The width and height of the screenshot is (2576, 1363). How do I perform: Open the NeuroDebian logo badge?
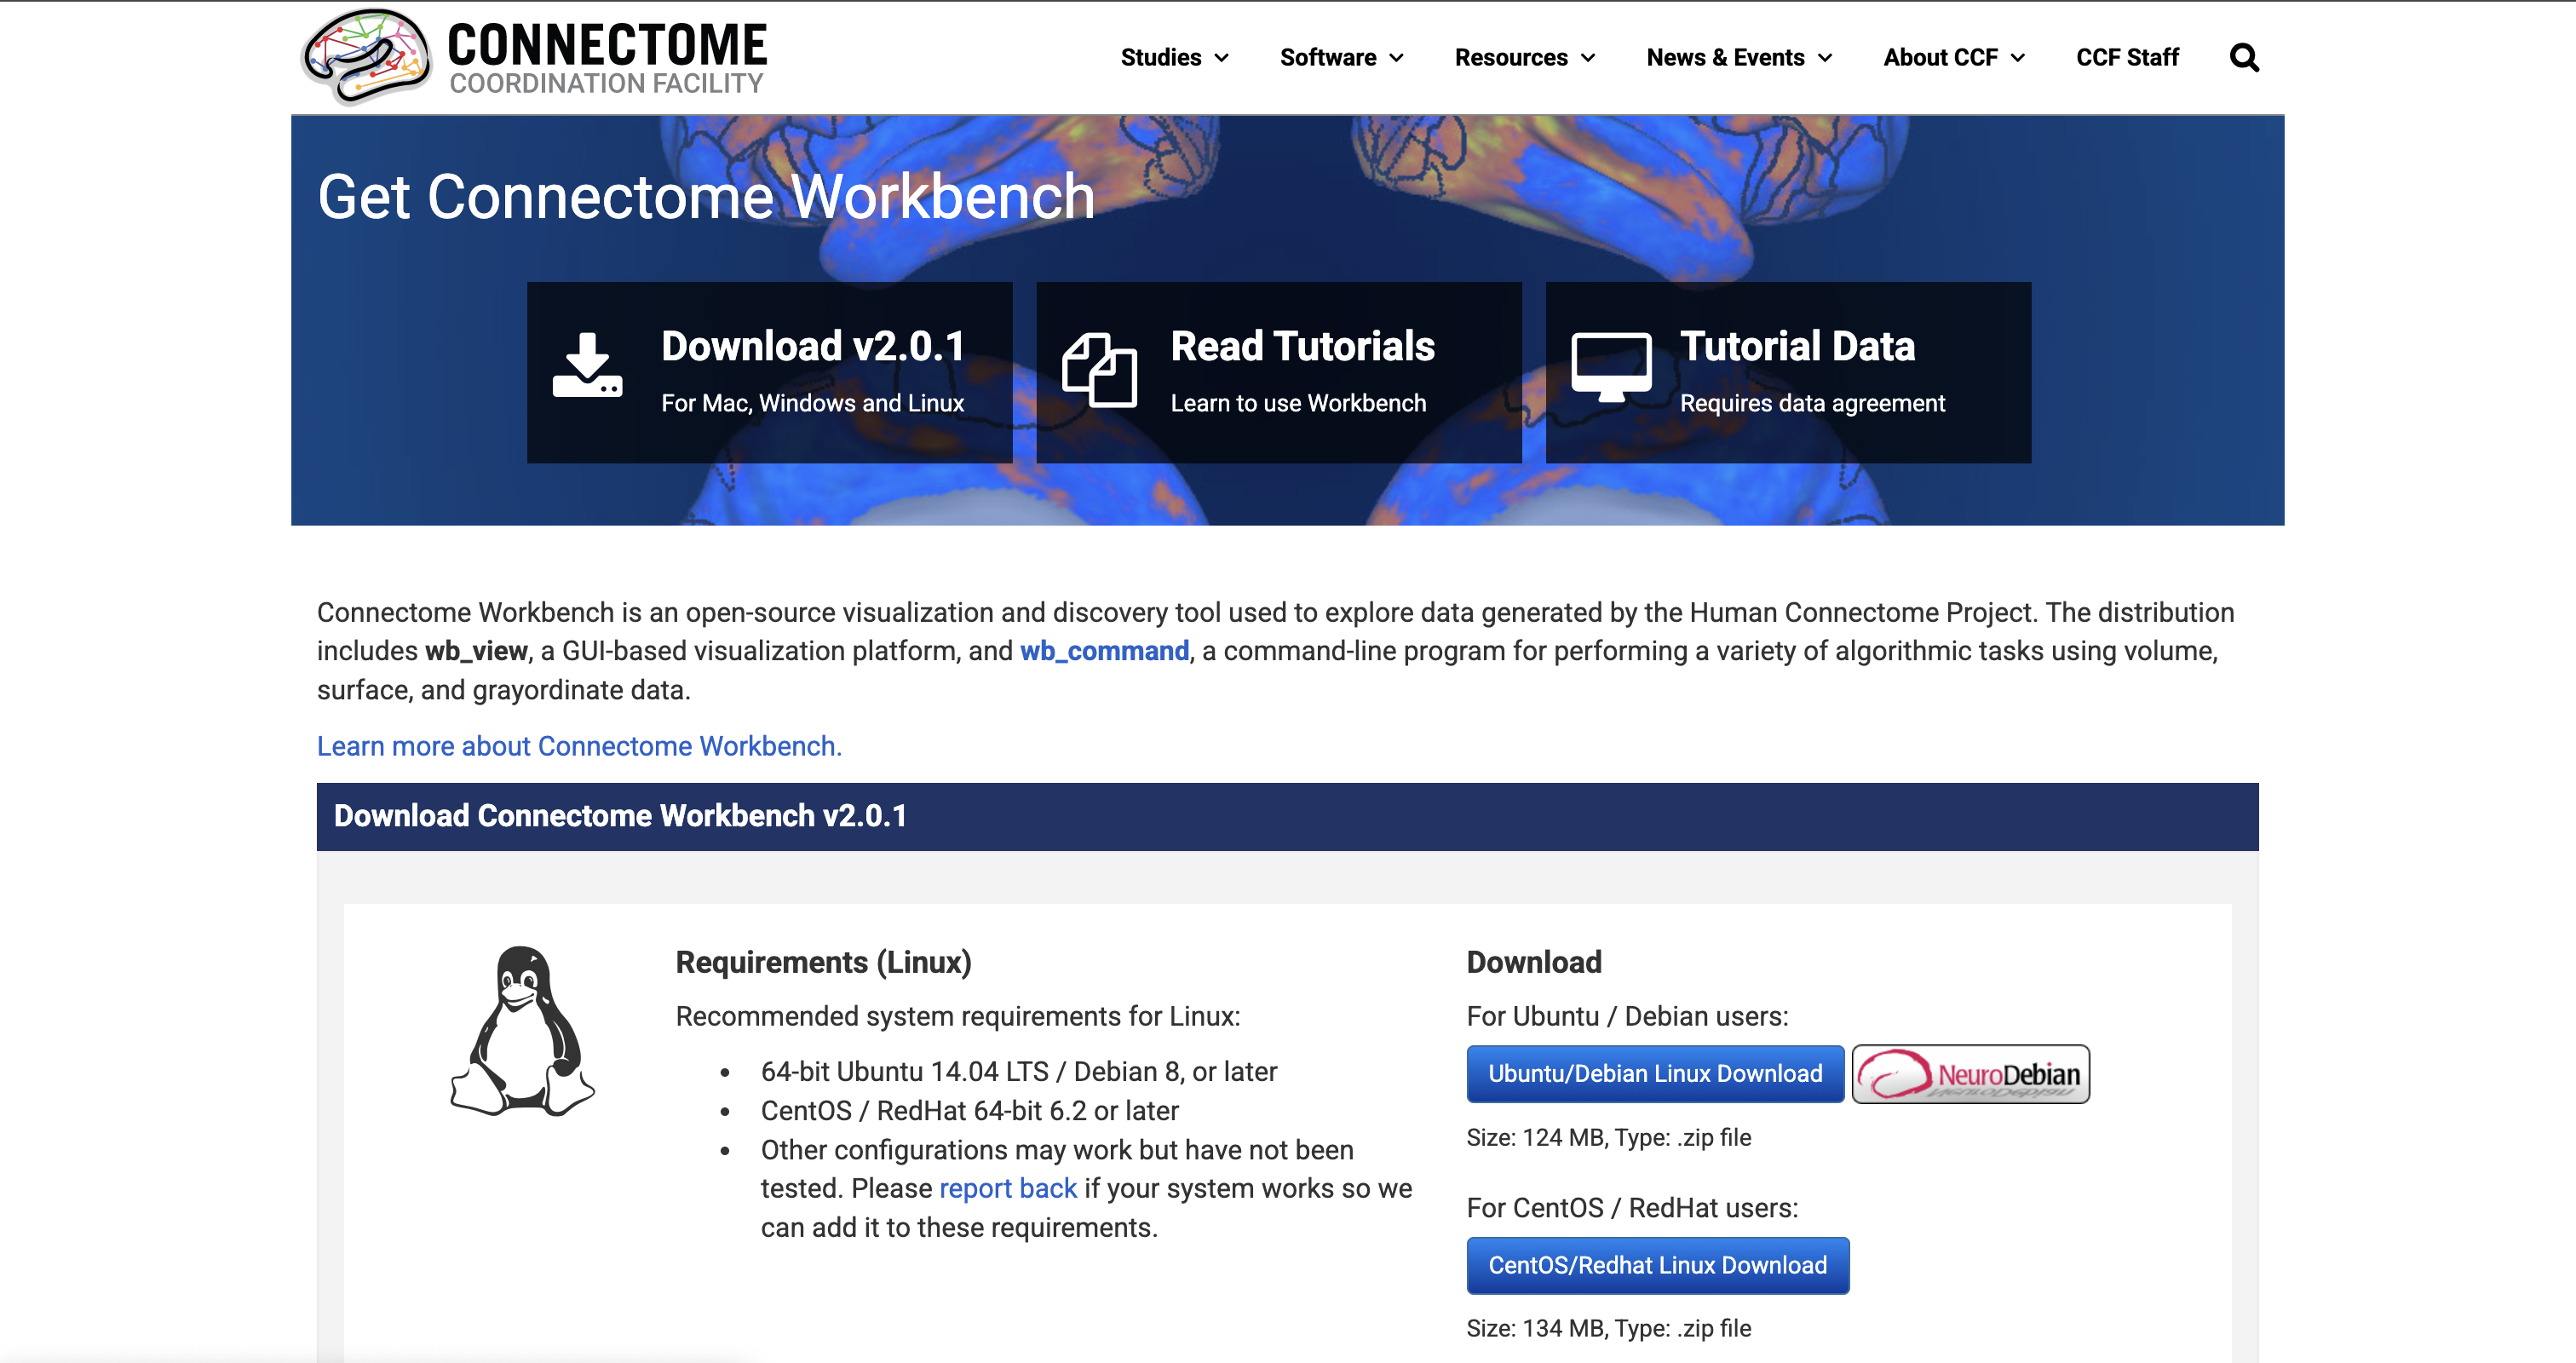point(1970,1074)
